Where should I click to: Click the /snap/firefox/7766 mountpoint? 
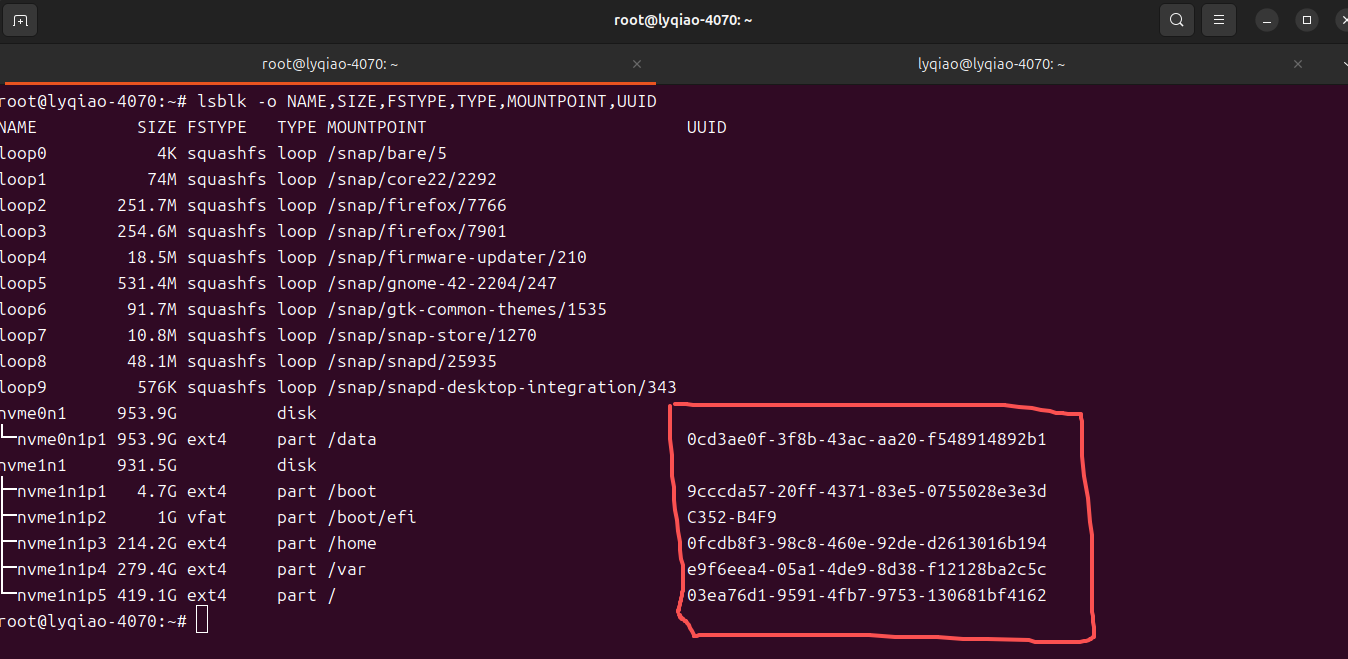pyautogui.click(x=416, y=205)
